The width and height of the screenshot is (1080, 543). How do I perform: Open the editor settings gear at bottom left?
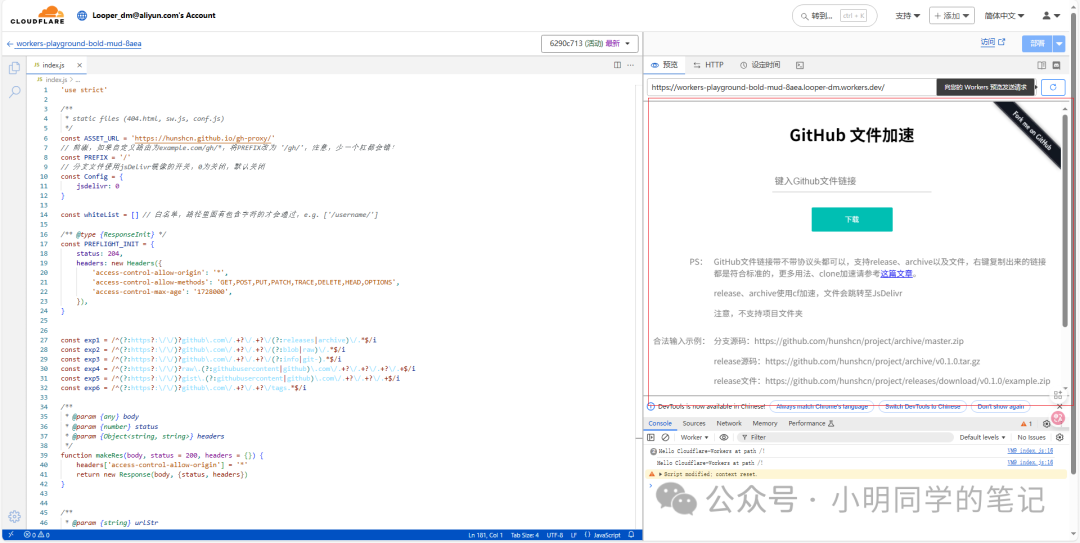pyautogui.click(x=14, y=516)
